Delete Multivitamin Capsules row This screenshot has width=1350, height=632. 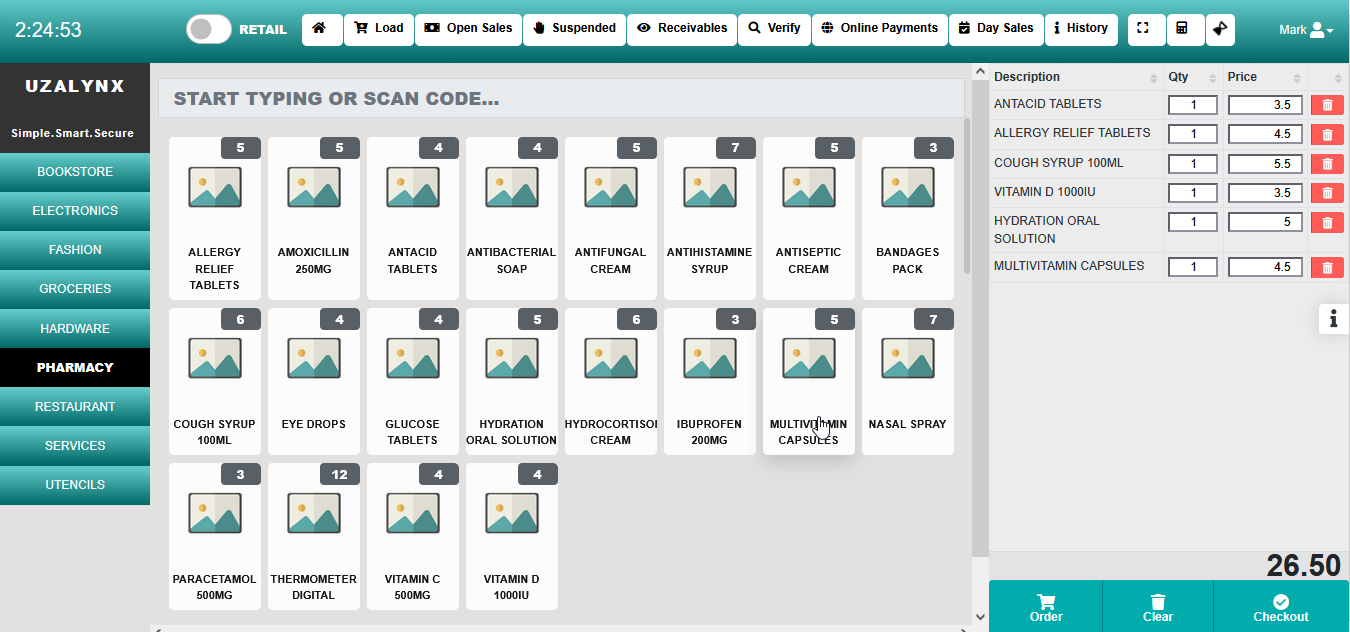1327,267
